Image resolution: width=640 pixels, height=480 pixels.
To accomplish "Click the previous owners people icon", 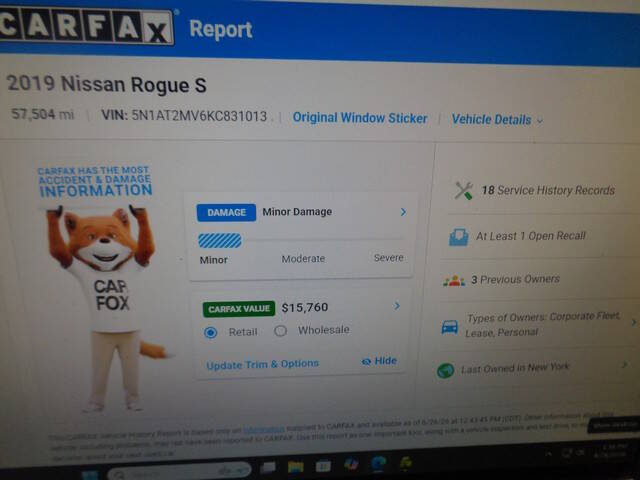I will coord(454,281).
